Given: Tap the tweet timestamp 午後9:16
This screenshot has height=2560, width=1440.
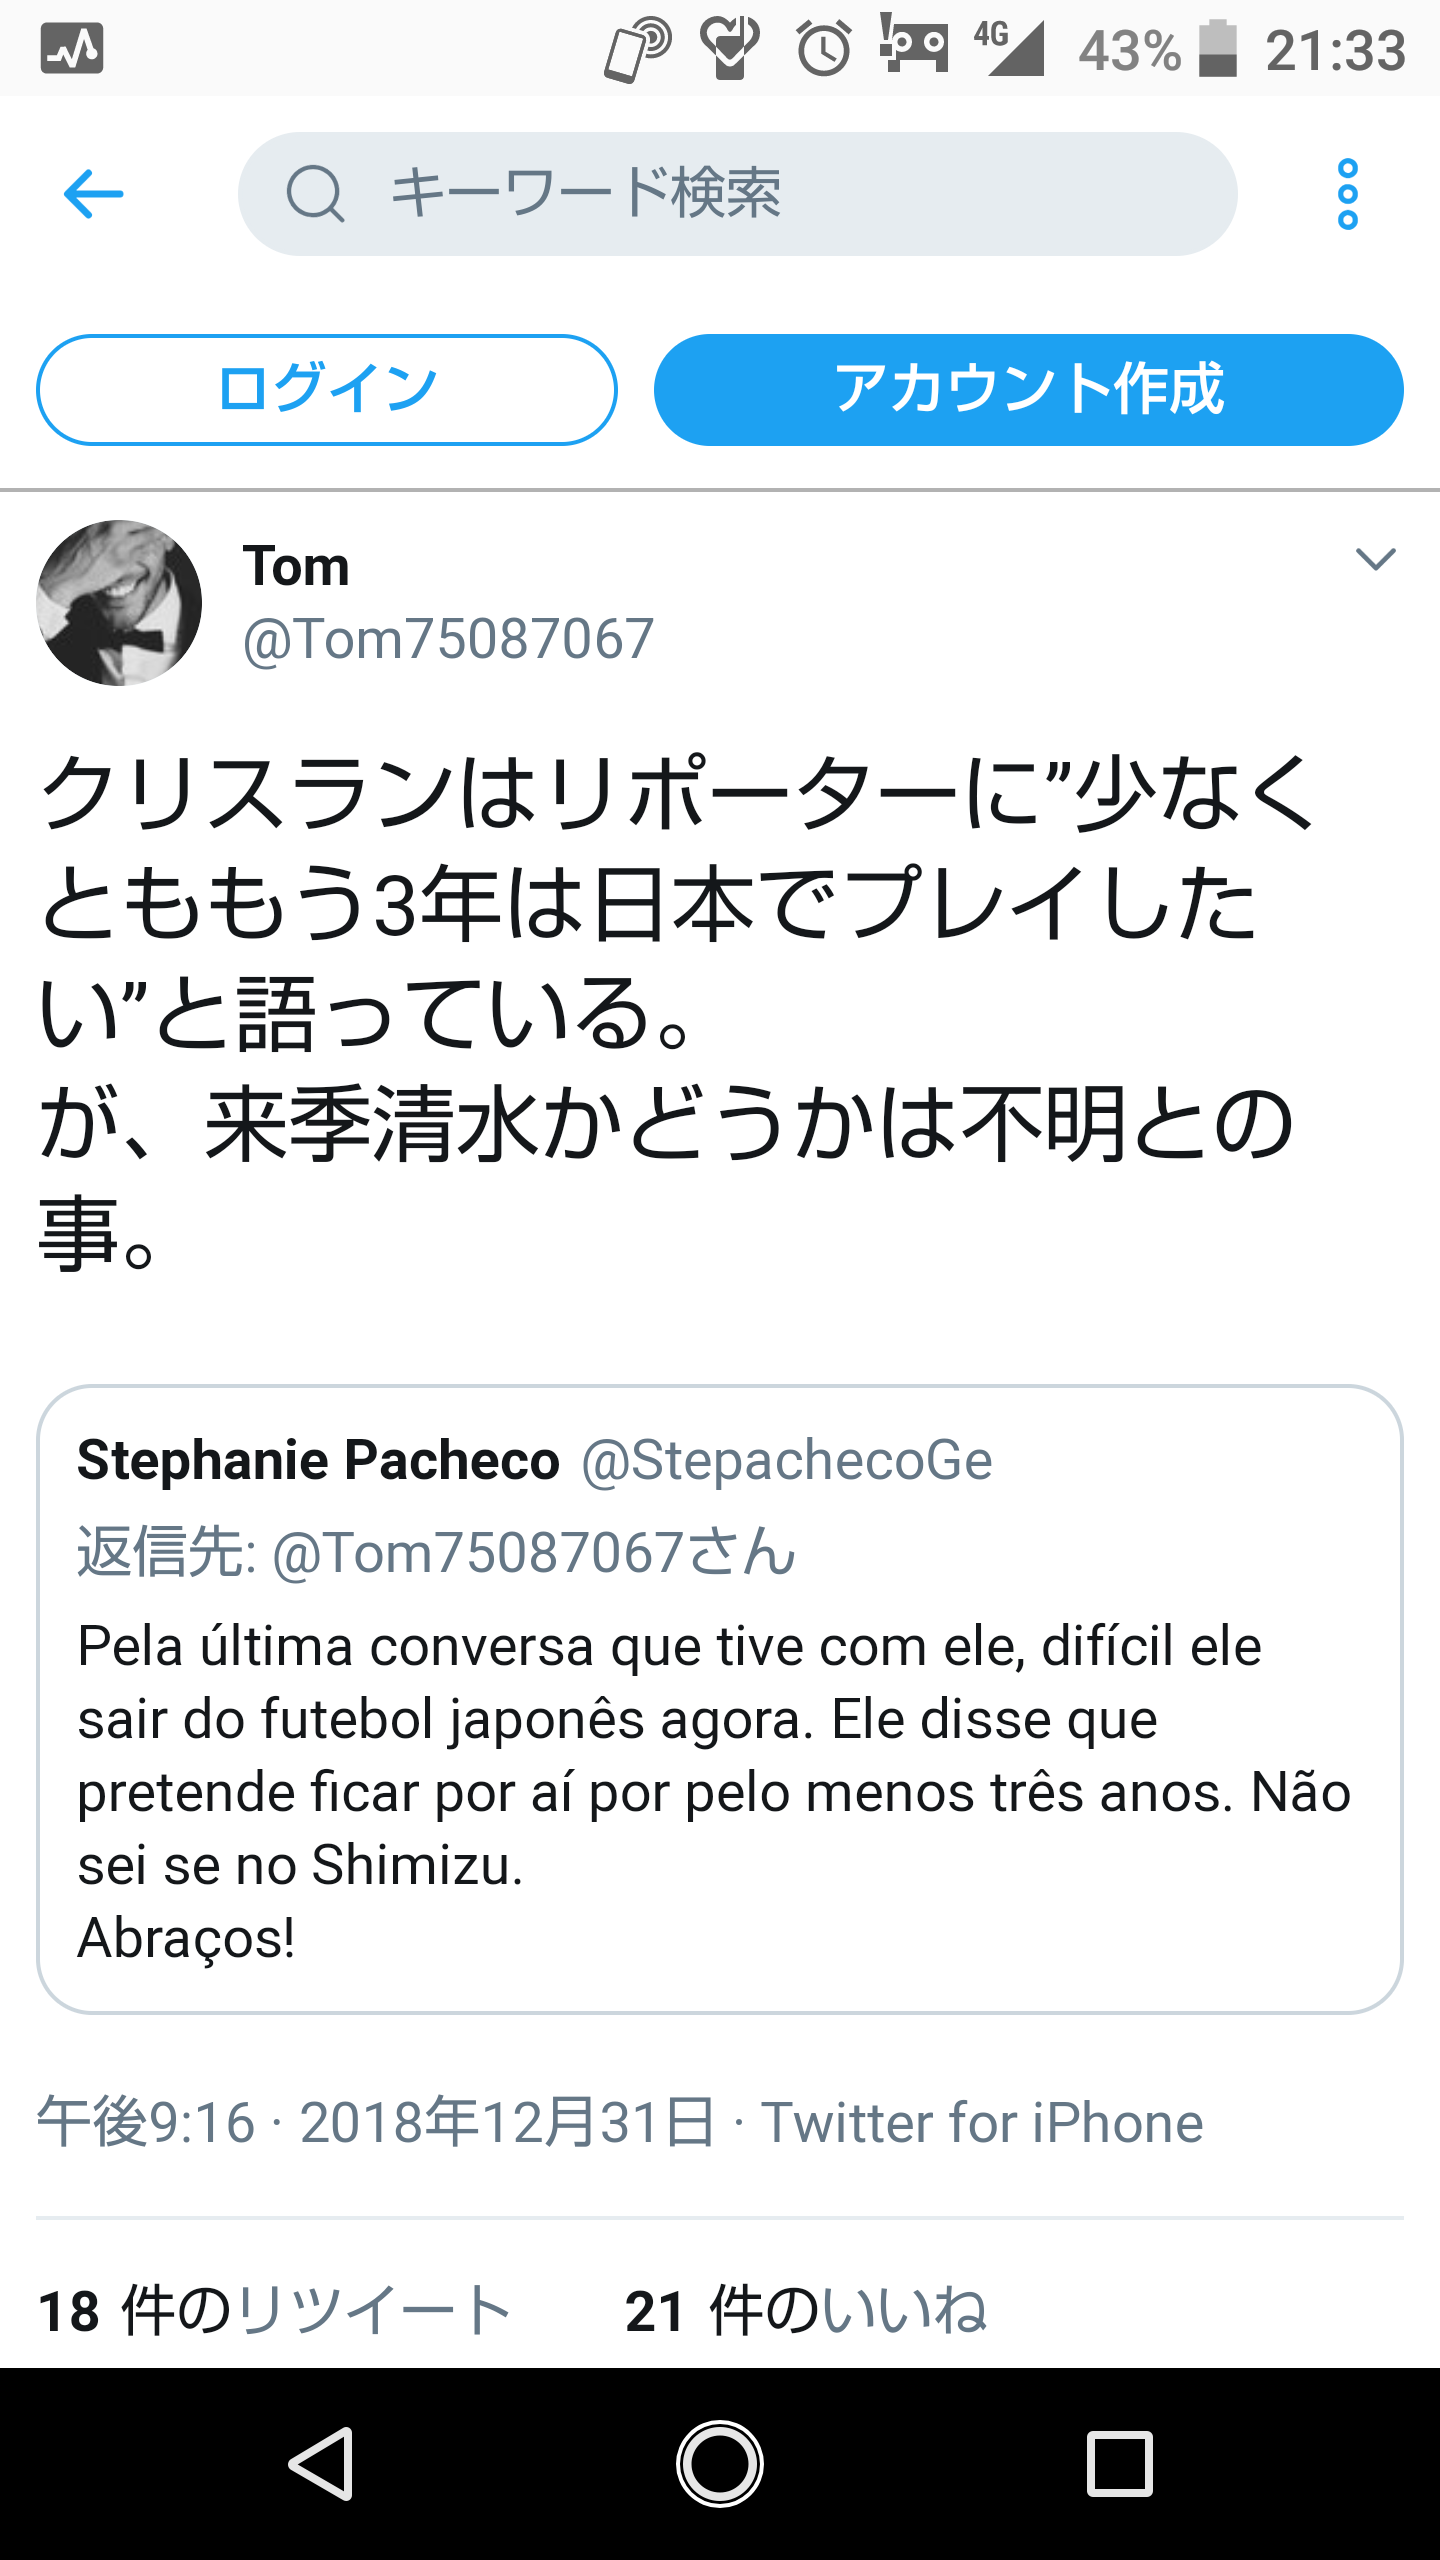Looking at the screenshot, I should point(146,2122).
